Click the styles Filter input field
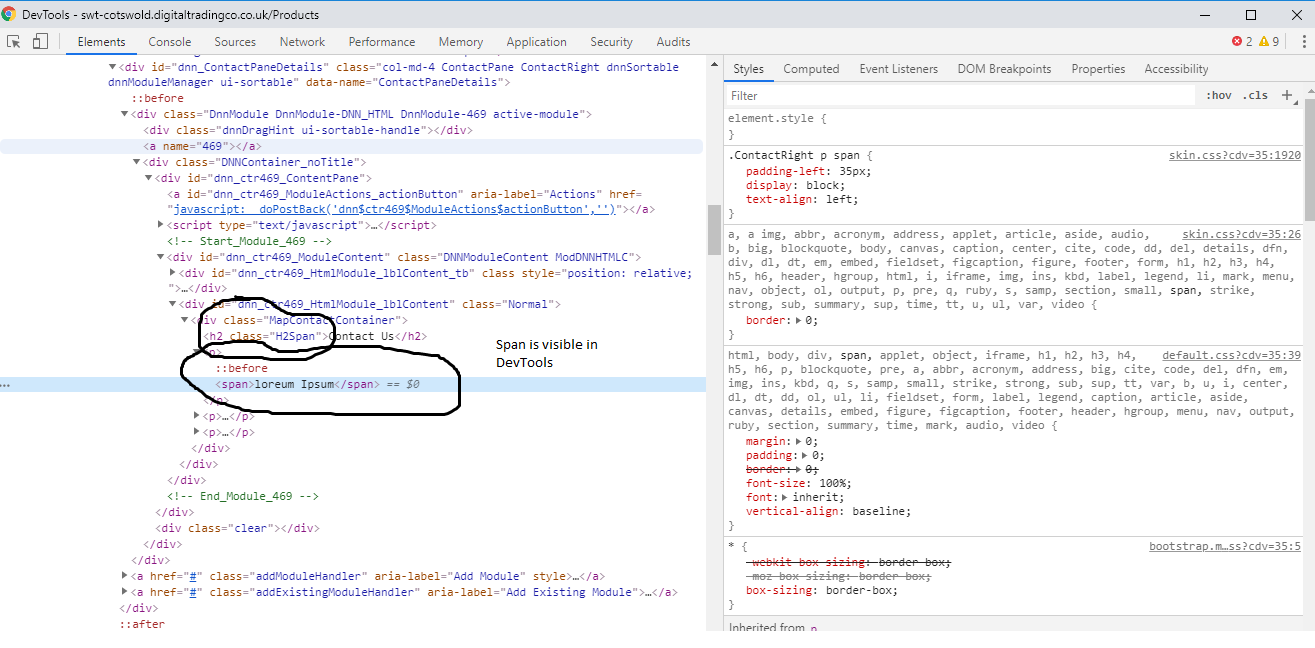Viewport: 1315px width, 648px height. click(961, 96)
